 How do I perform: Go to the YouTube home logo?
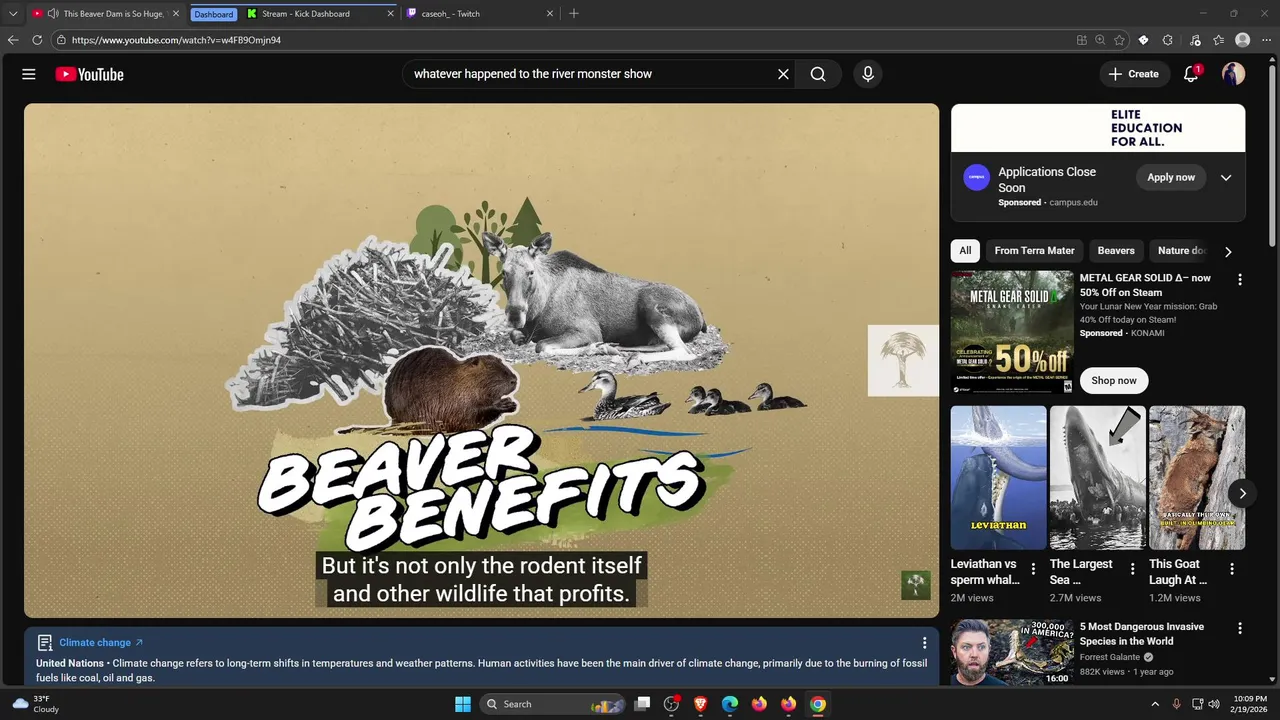tap(89, 74)
